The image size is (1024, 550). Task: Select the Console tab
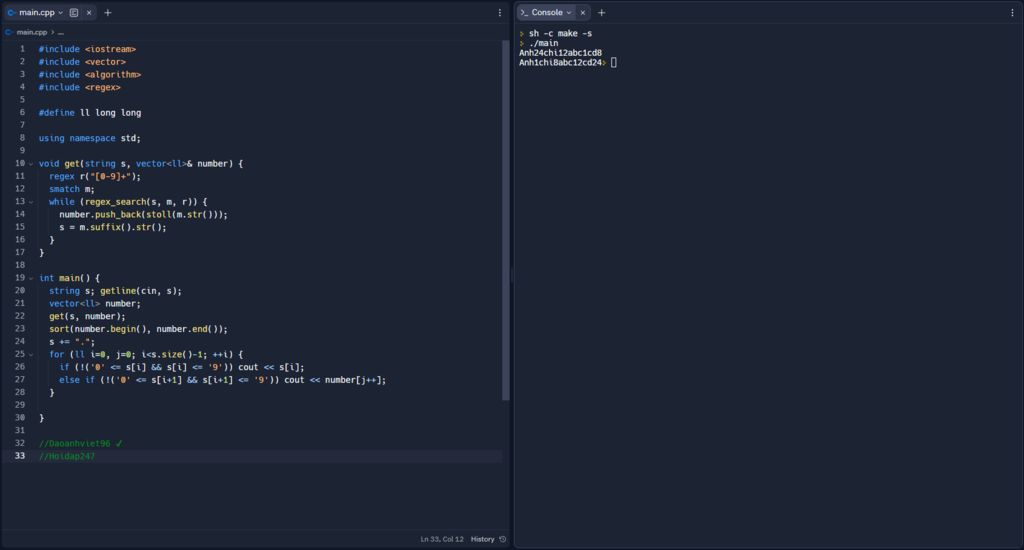point(545,13)
